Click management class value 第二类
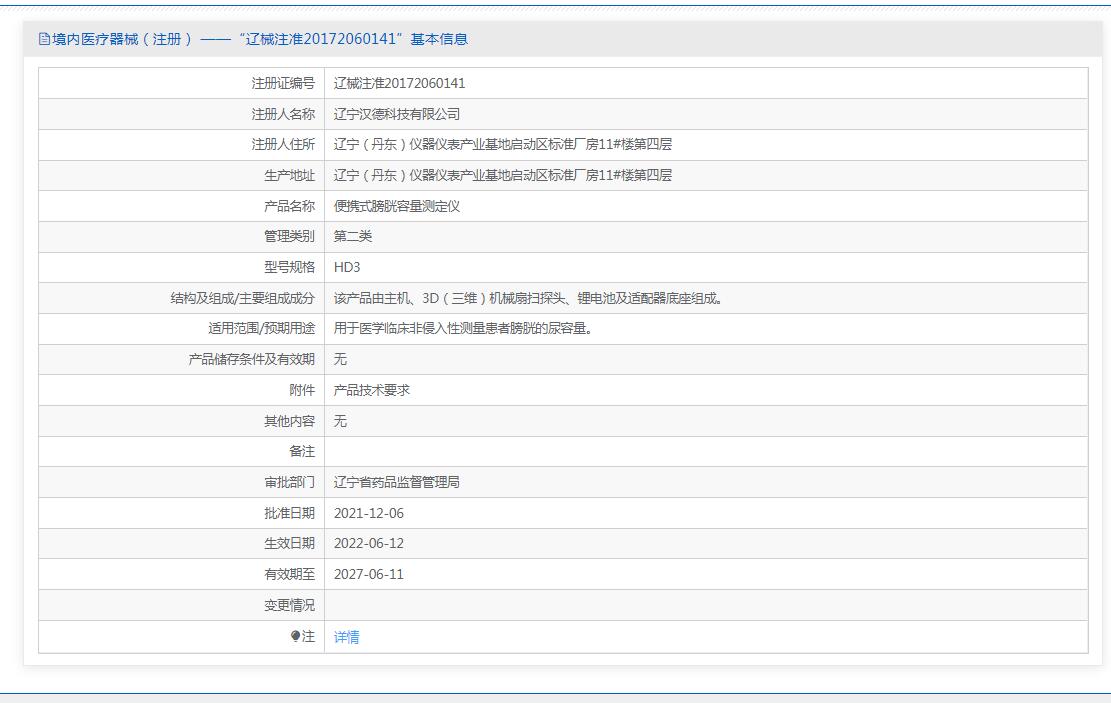 (353, 237)
